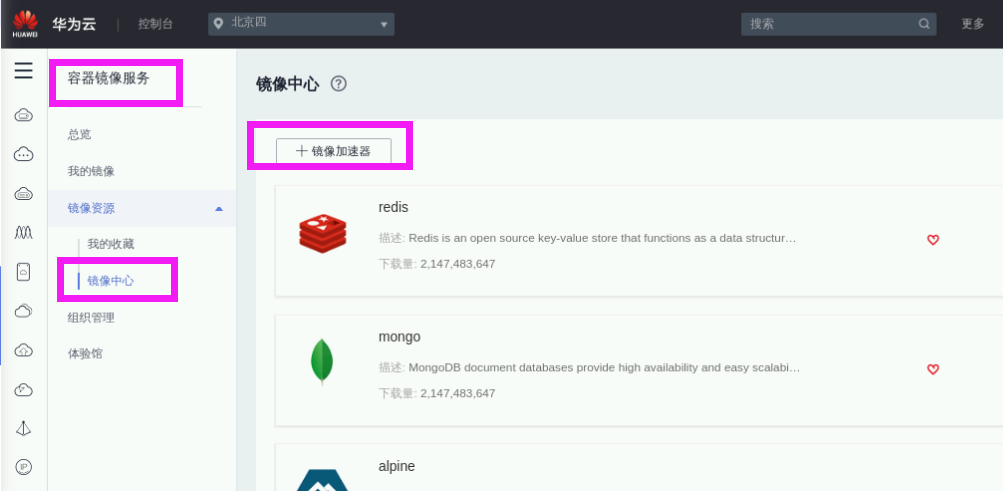Viewport: 1003px width, 491px height.
Task: Click the redis logo
Action: 322,234
